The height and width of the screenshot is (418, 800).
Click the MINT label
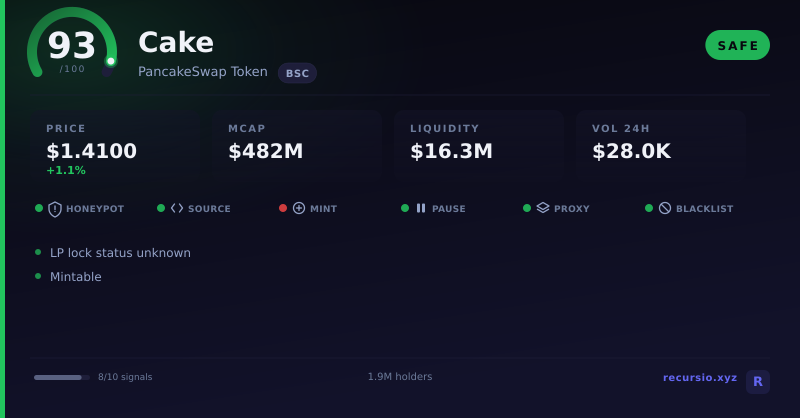[323, 209]
